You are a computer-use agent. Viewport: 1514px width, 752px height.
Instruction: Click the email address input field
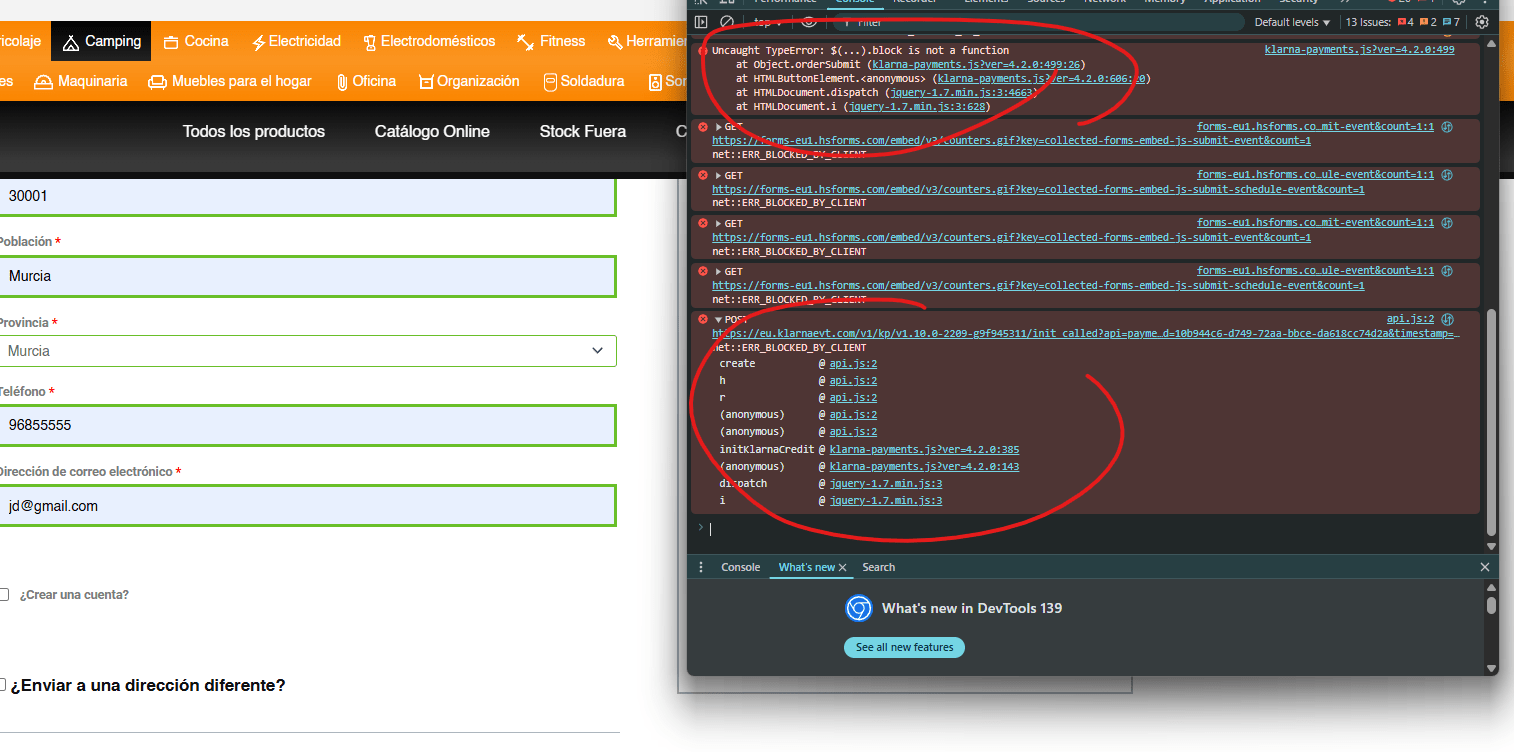[305, 506]
